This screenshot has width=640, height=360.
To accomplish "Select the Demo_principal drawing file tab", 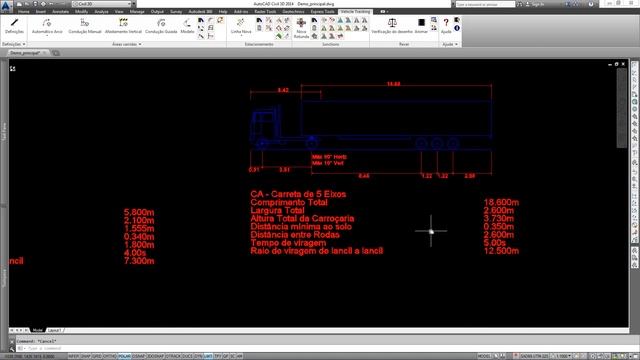I will (x=25, y=53).
